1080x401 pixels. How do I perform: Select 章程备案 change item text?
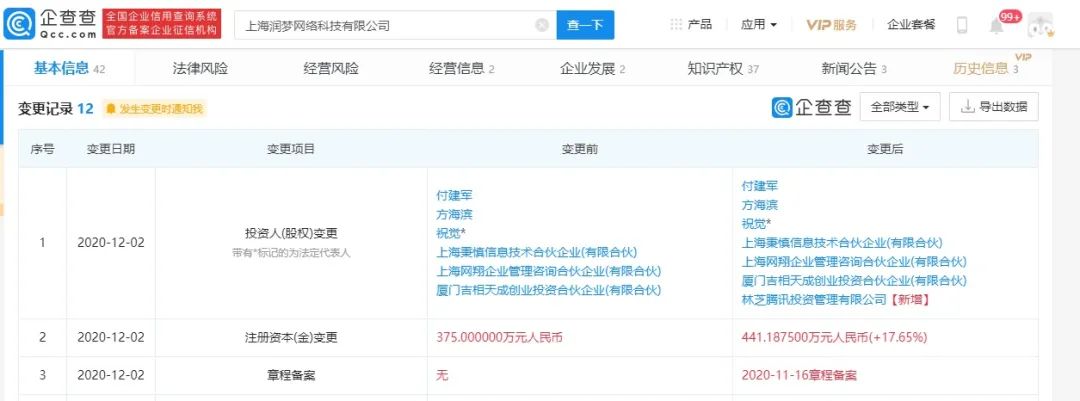click(x=291, y=376)
